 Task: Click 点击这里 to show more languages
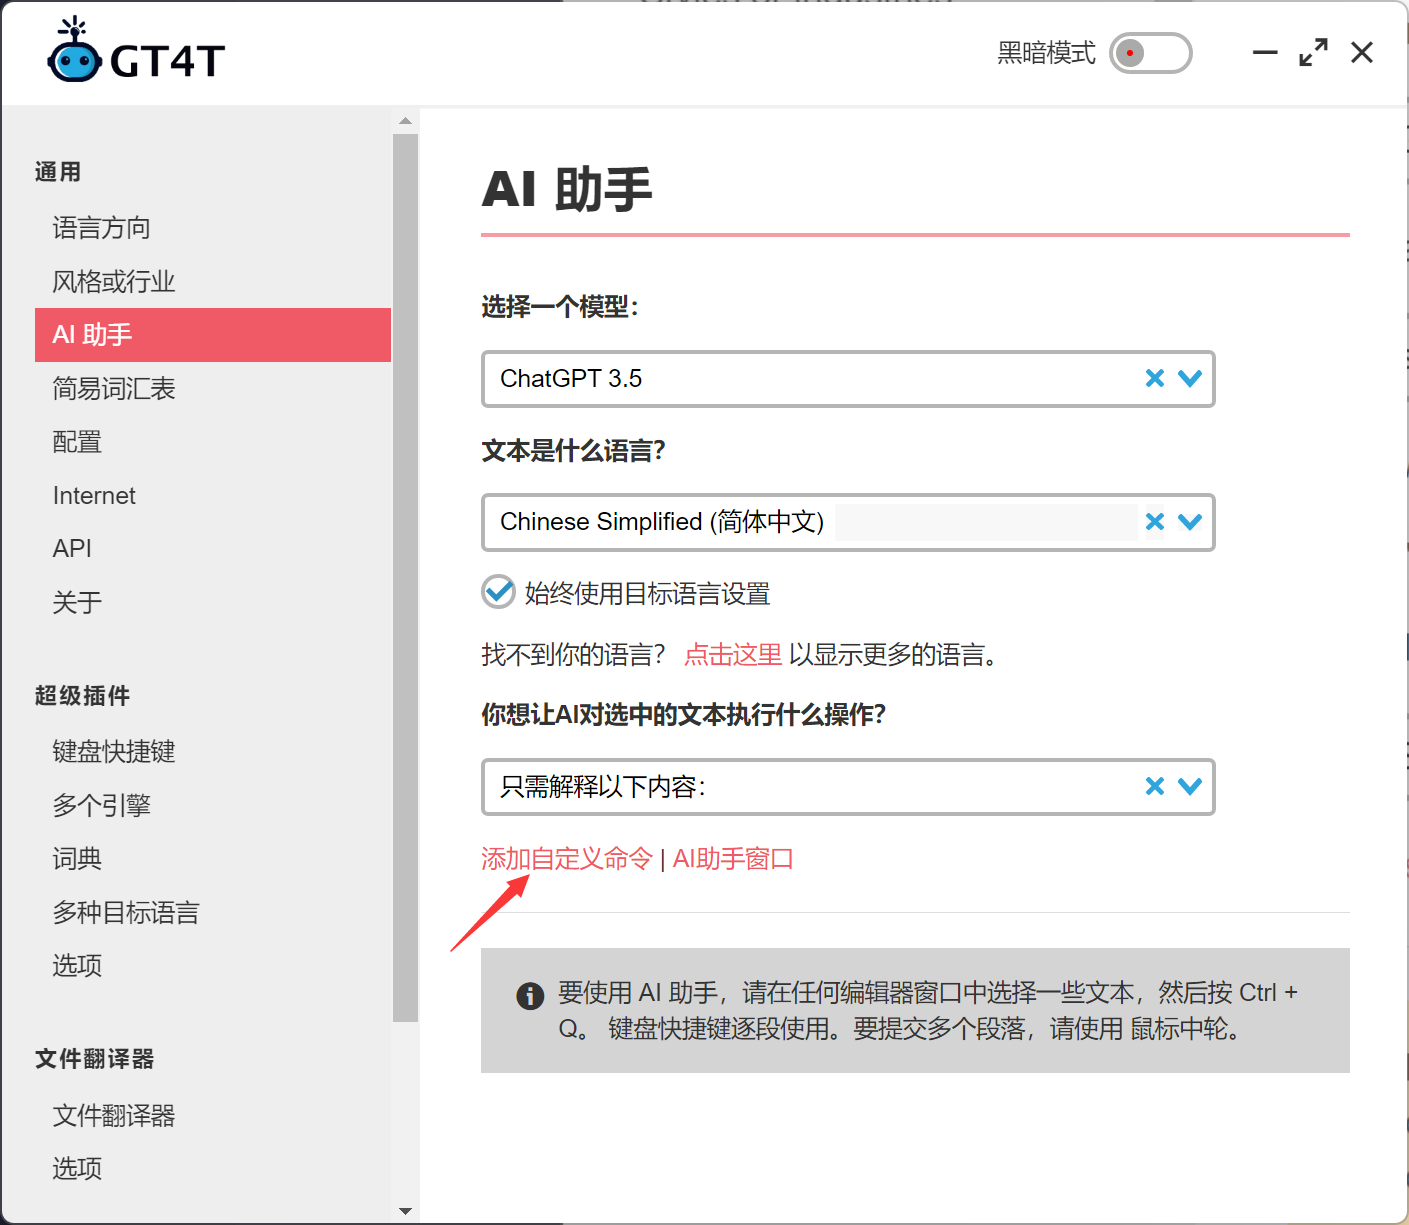point(733,655)
